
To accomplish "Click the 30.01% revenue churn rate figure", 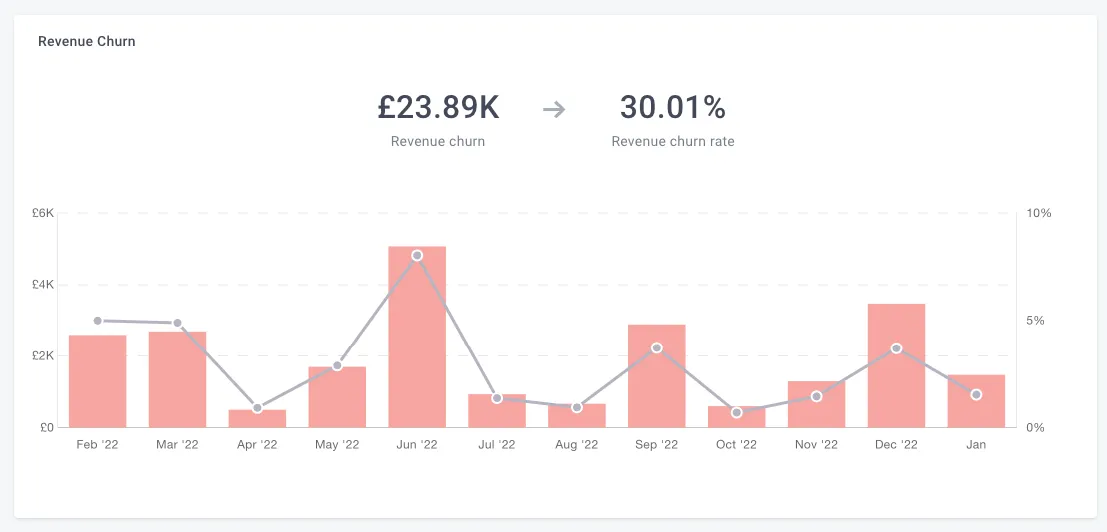I will (673, 108).
